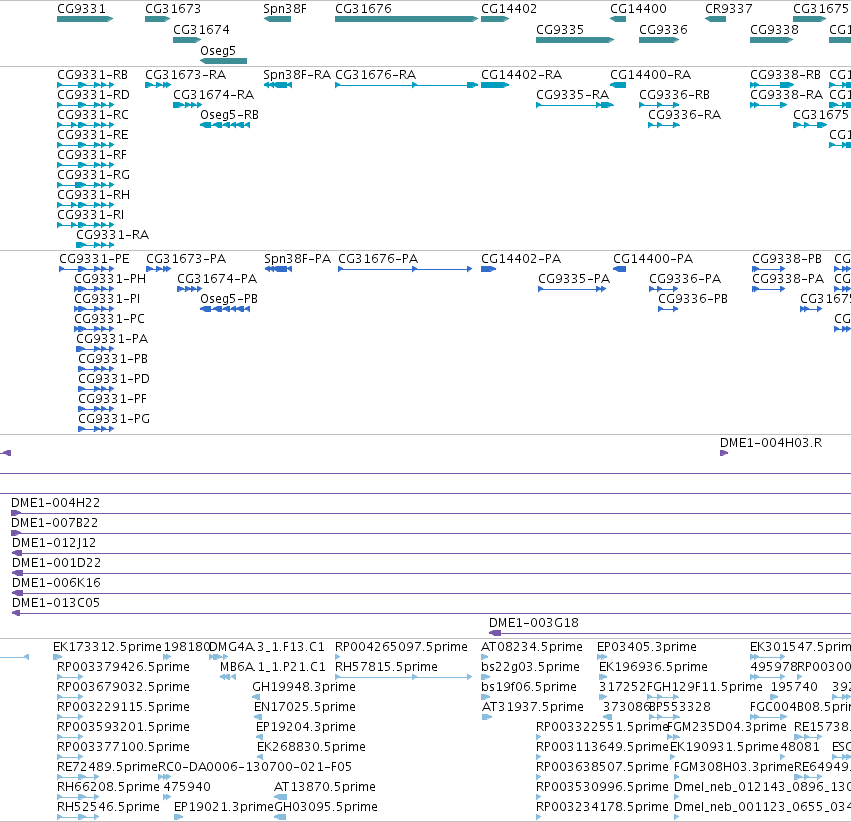Select the CG14400 gene feature
Image resolution: width=851 pixels, height=822 pixels.
tap(618, 19)
